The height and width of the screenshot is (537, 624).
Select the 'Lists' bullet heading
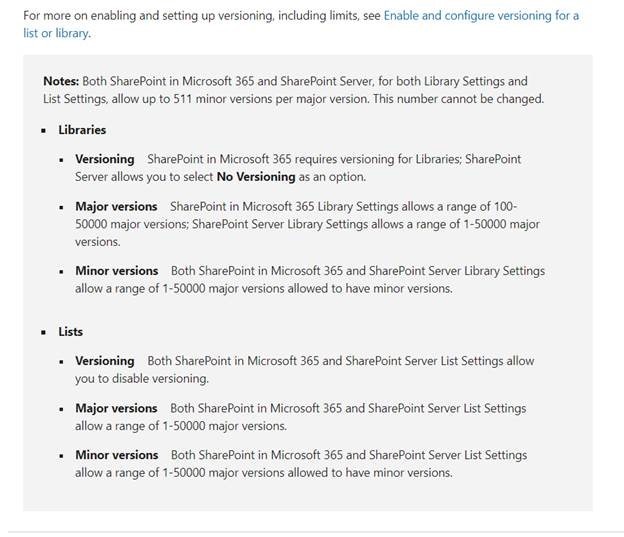pos(70,332)
